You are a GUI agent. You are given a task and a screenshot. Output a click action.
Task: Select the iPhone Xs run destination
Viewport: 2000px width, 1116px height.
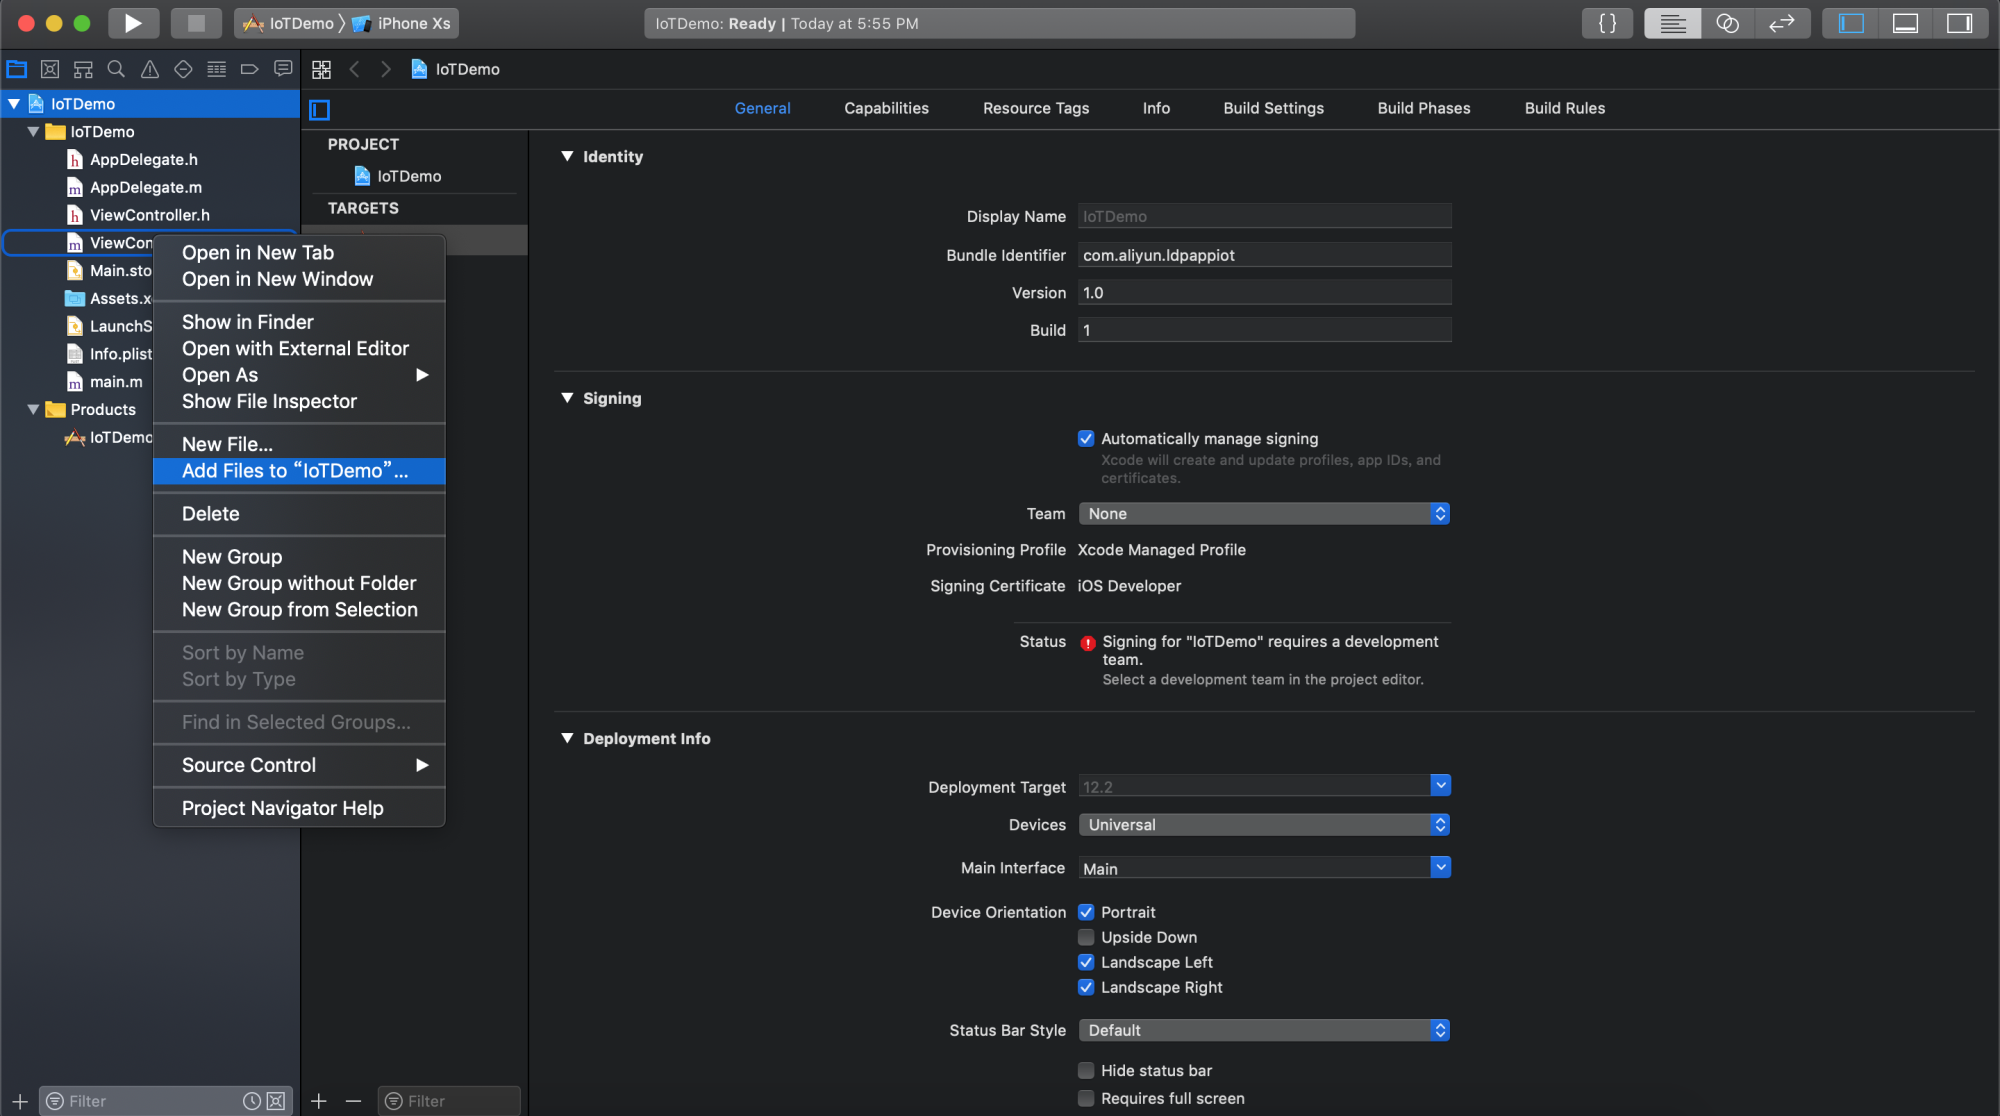pyautogui.click(x=402, y=23)
